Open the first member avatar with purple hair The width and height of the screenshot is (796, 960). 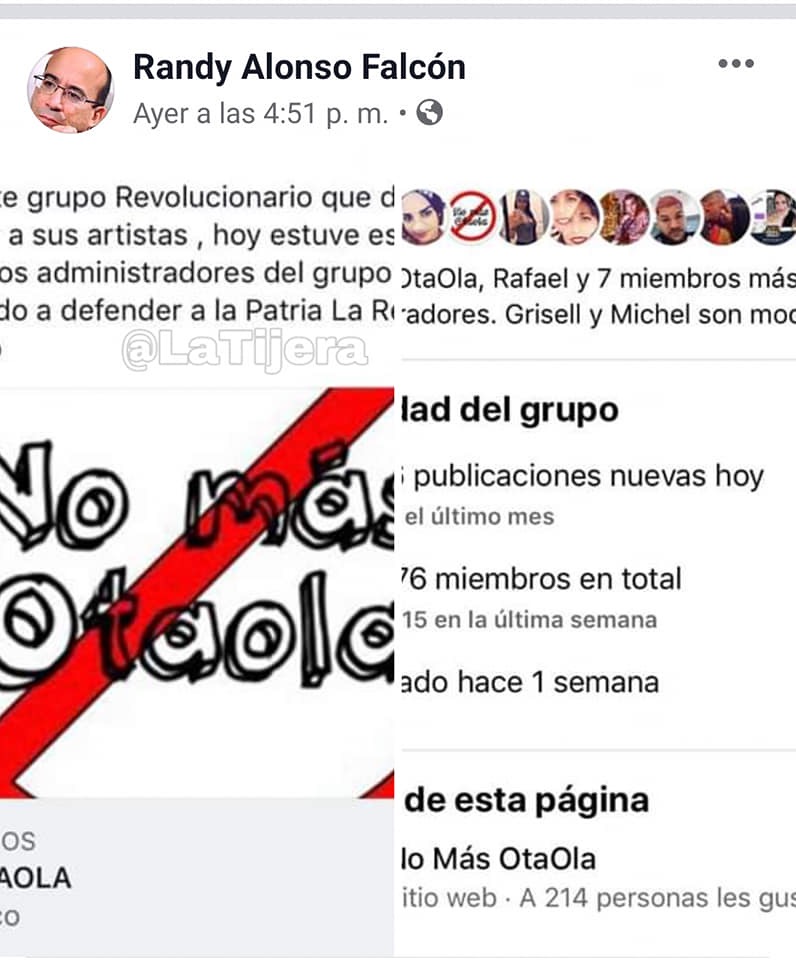pos(423,217)
